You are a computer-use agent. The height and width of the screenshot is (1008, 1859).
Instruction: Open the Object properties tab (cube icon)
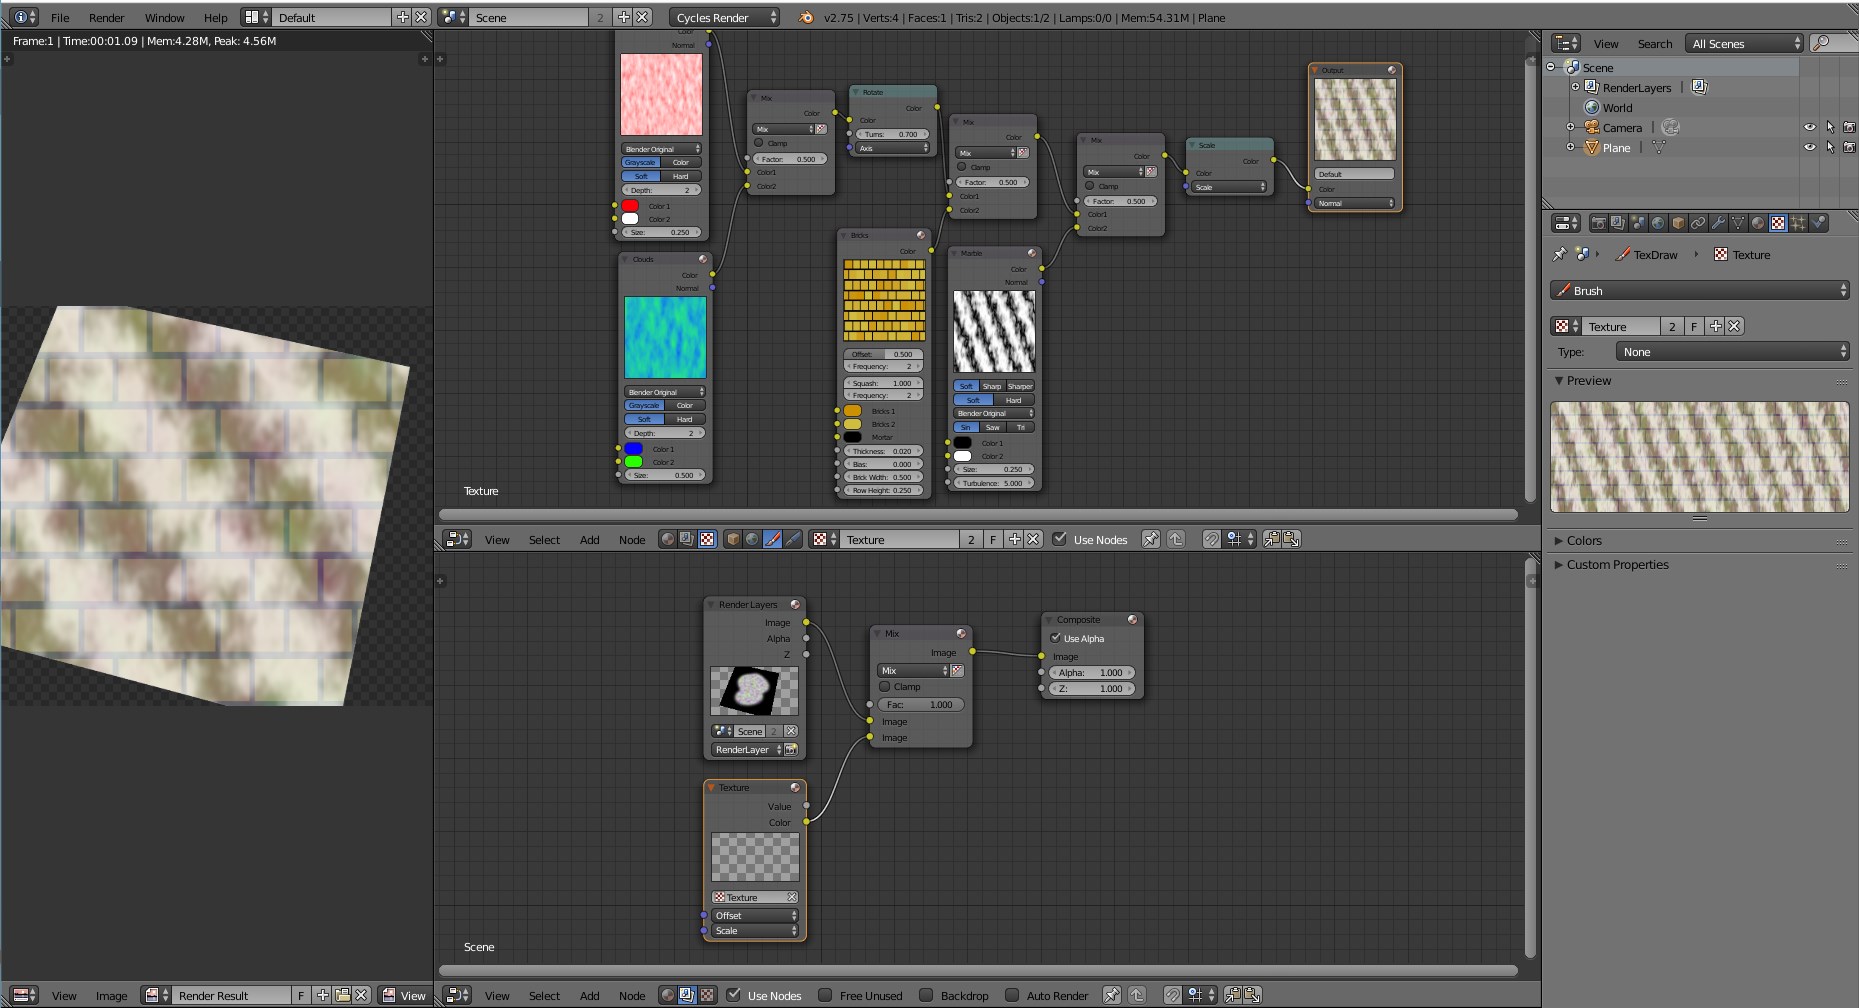pos(1678,223)
